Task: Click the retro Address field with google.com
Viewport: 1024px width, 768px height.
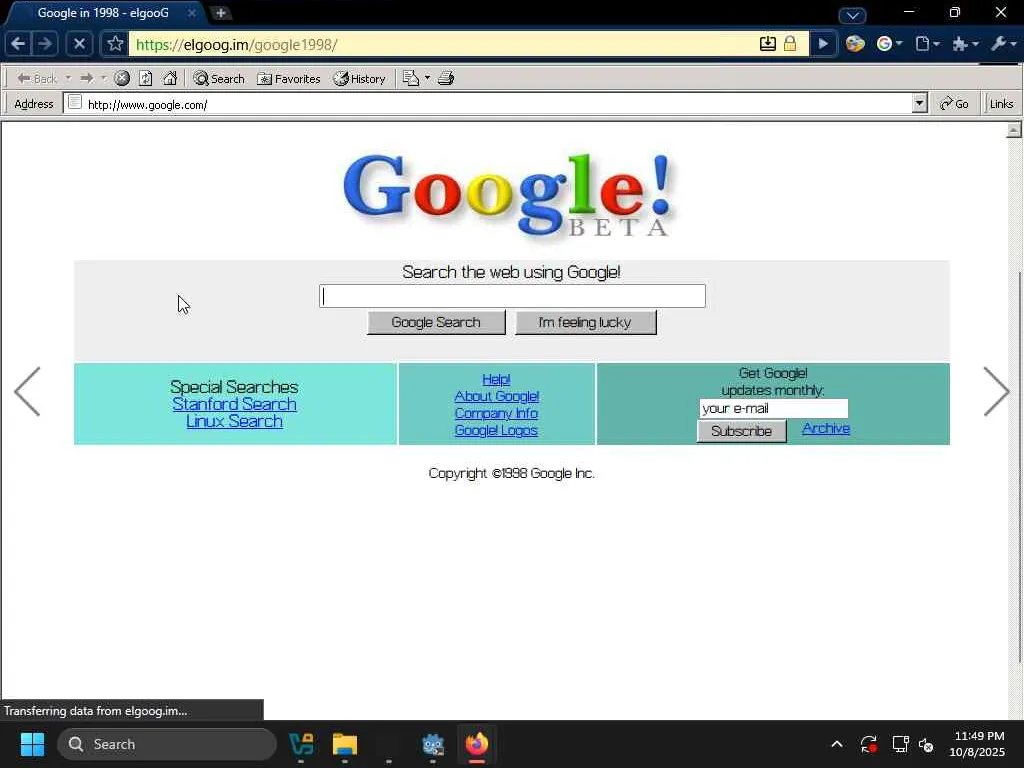Action: 496,104
